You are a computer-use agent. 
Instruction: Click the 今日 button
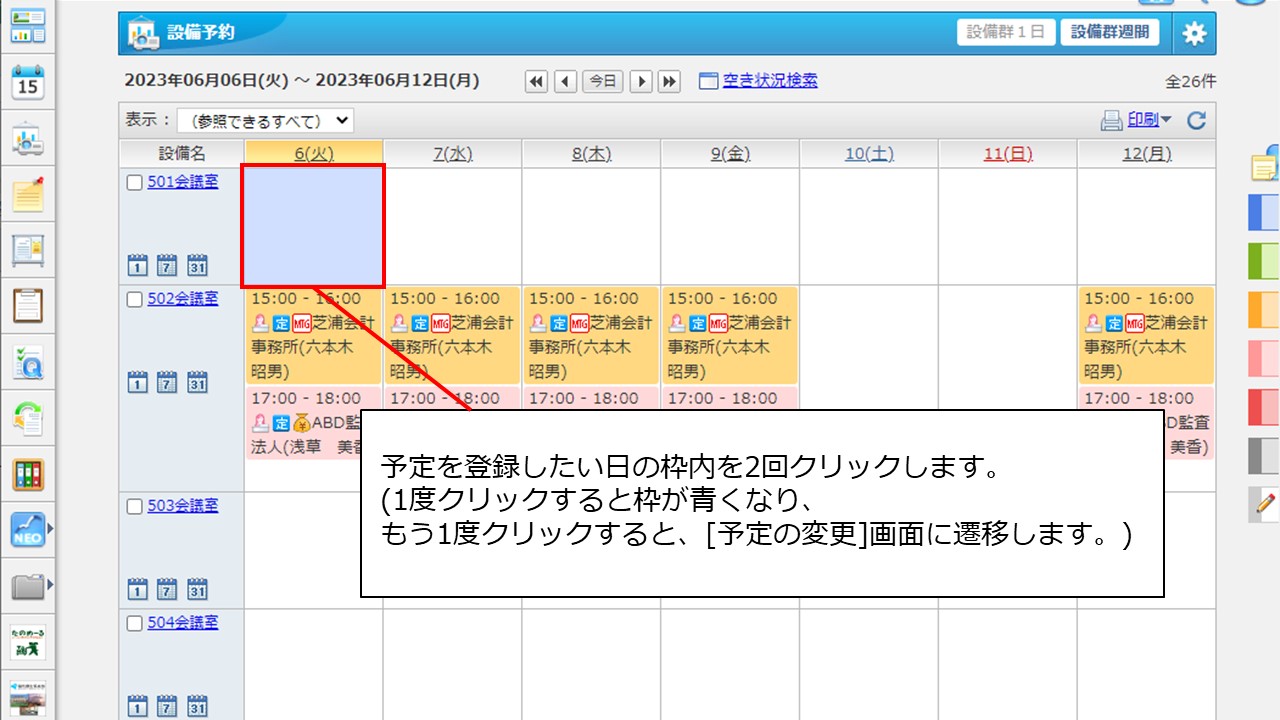pos(603,82)
